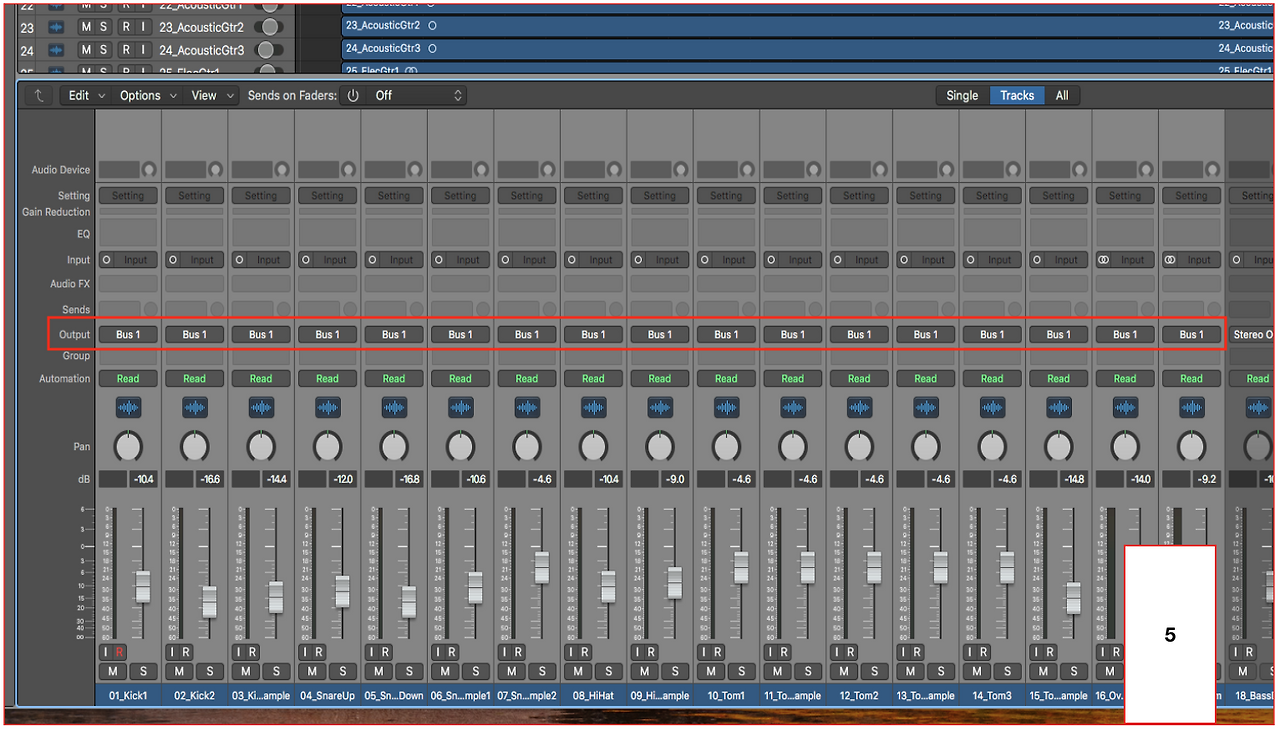Click the waveform icon on the 08_HiHat strip
Viewport: 1280px width, 731px height.
594,408
